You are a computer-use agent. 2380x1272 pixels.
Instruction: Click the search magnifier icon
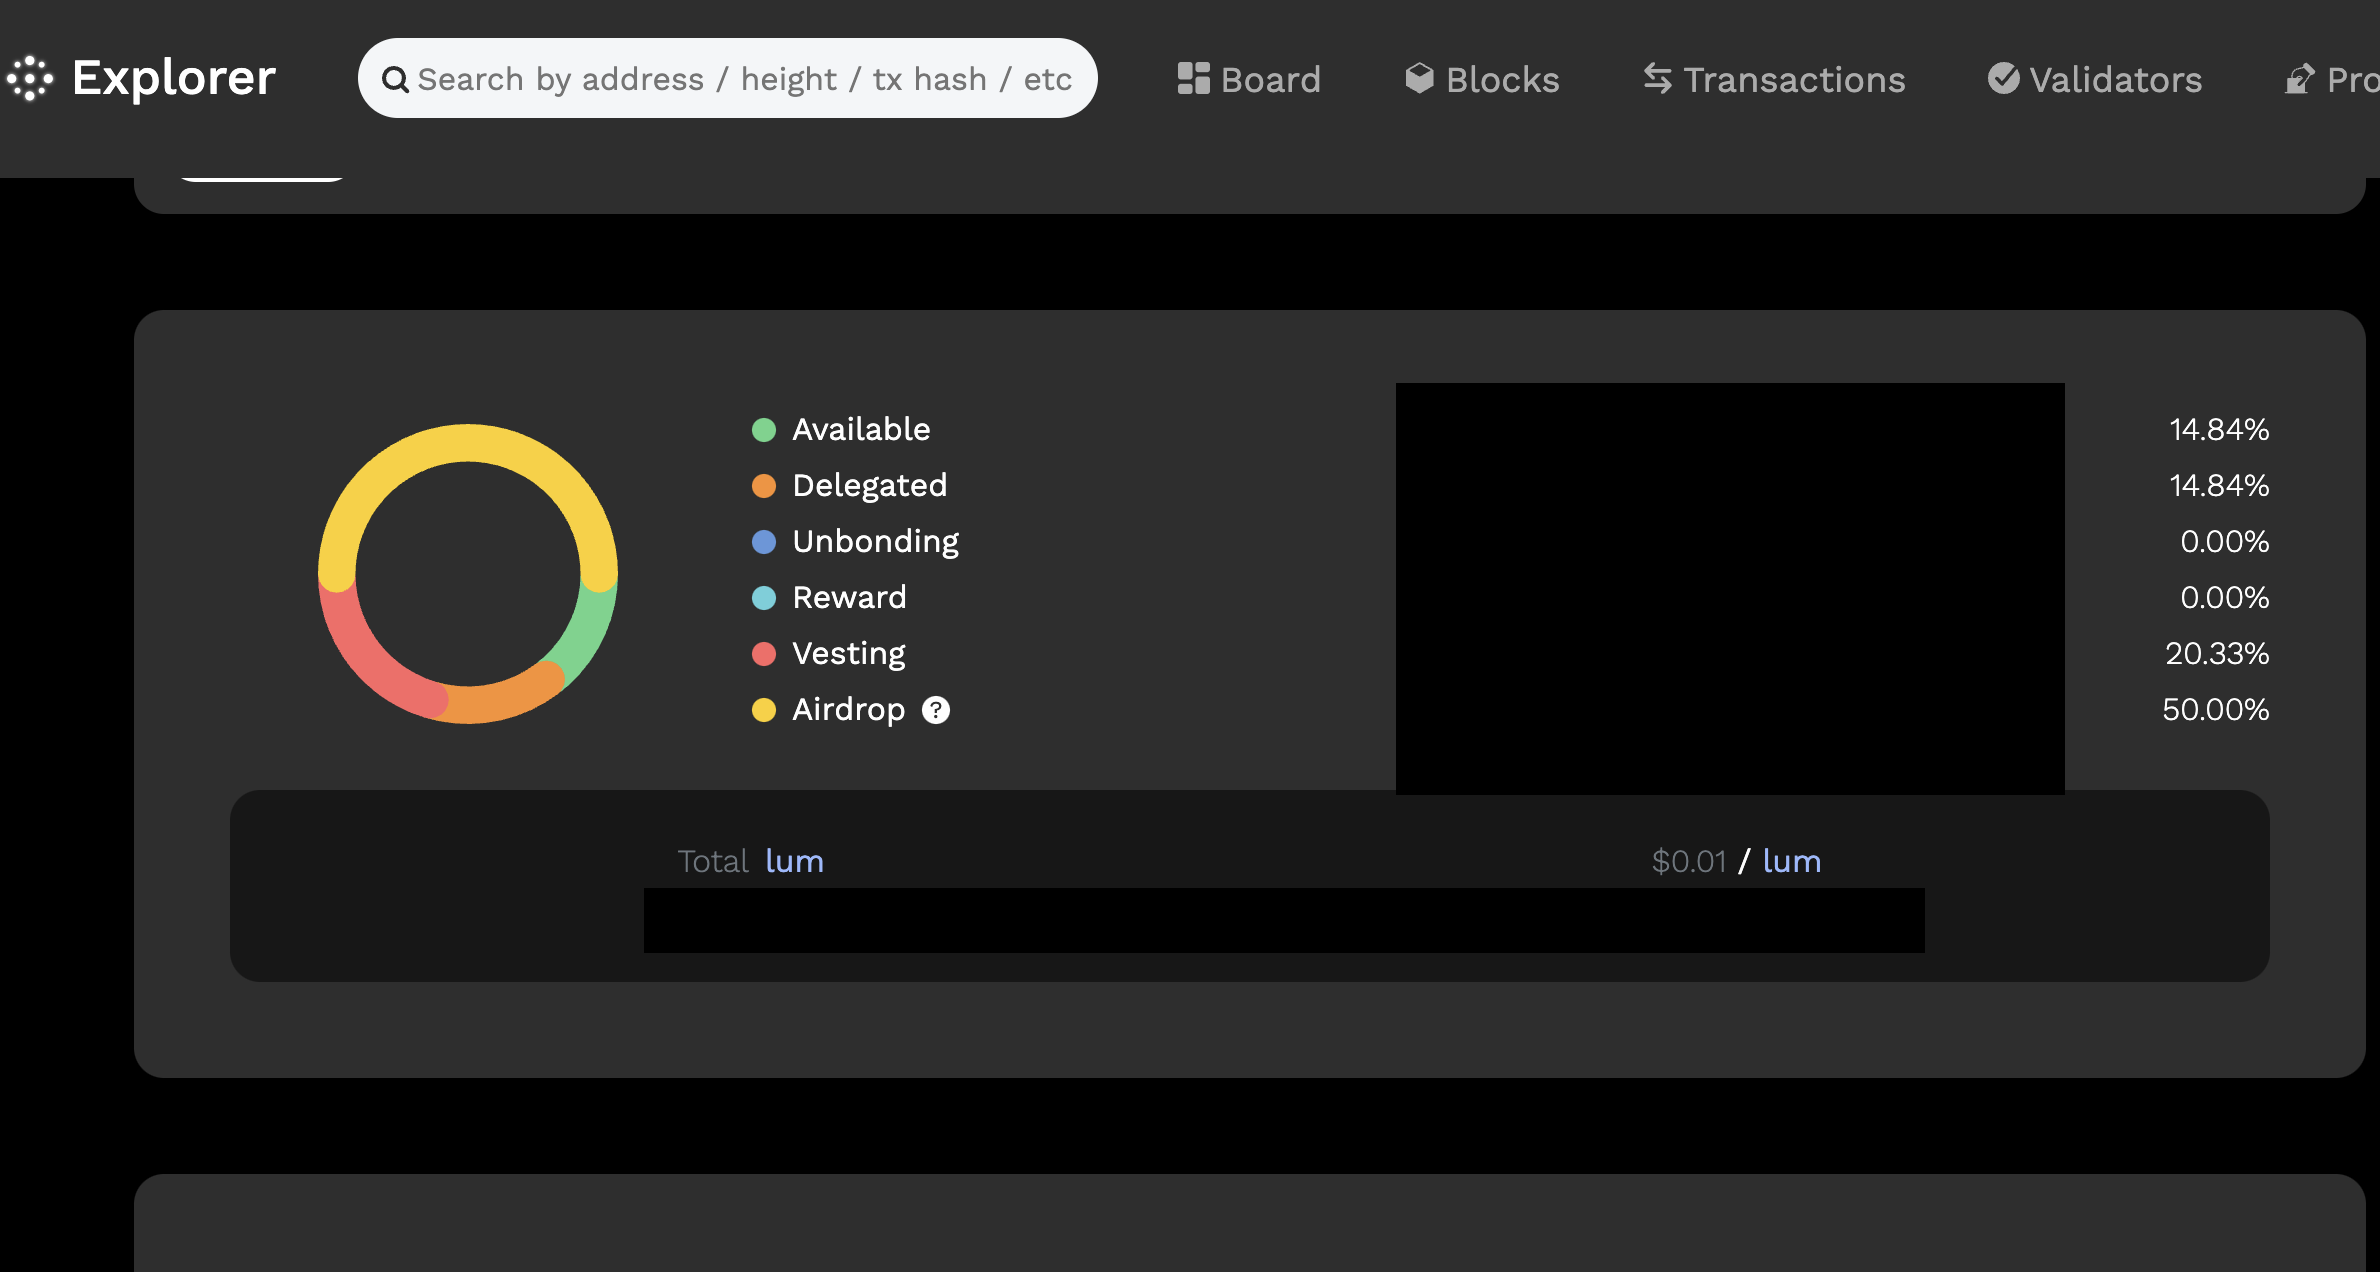[395, 79]
